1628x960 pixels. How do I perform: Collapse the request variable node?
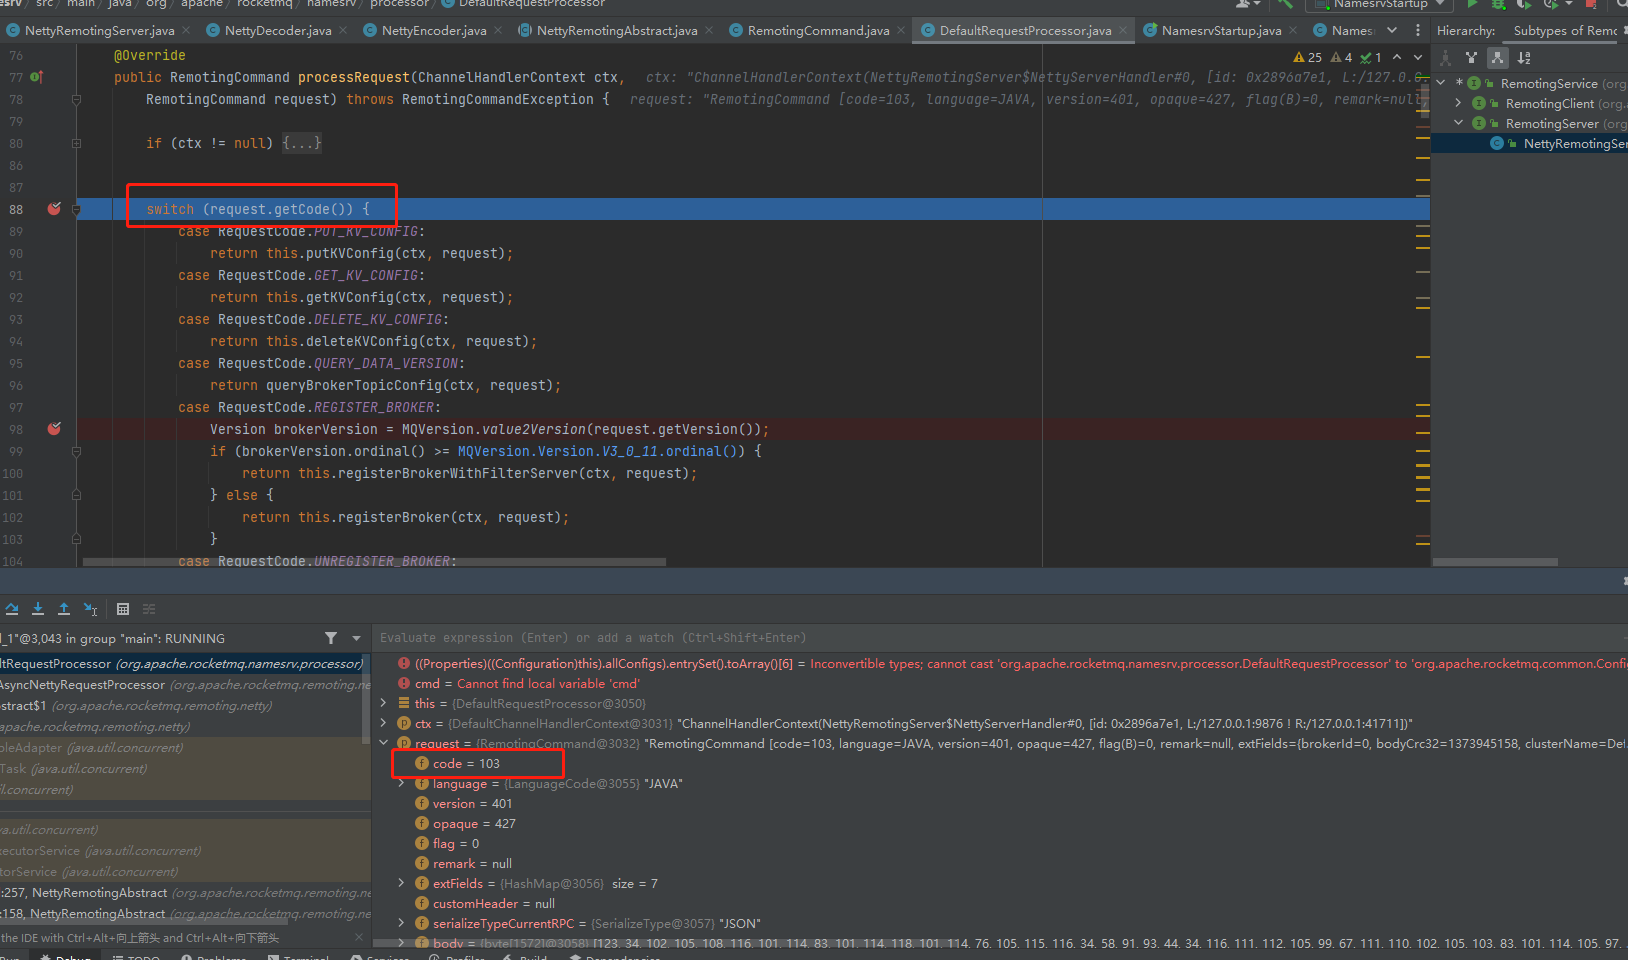(383, 743)
